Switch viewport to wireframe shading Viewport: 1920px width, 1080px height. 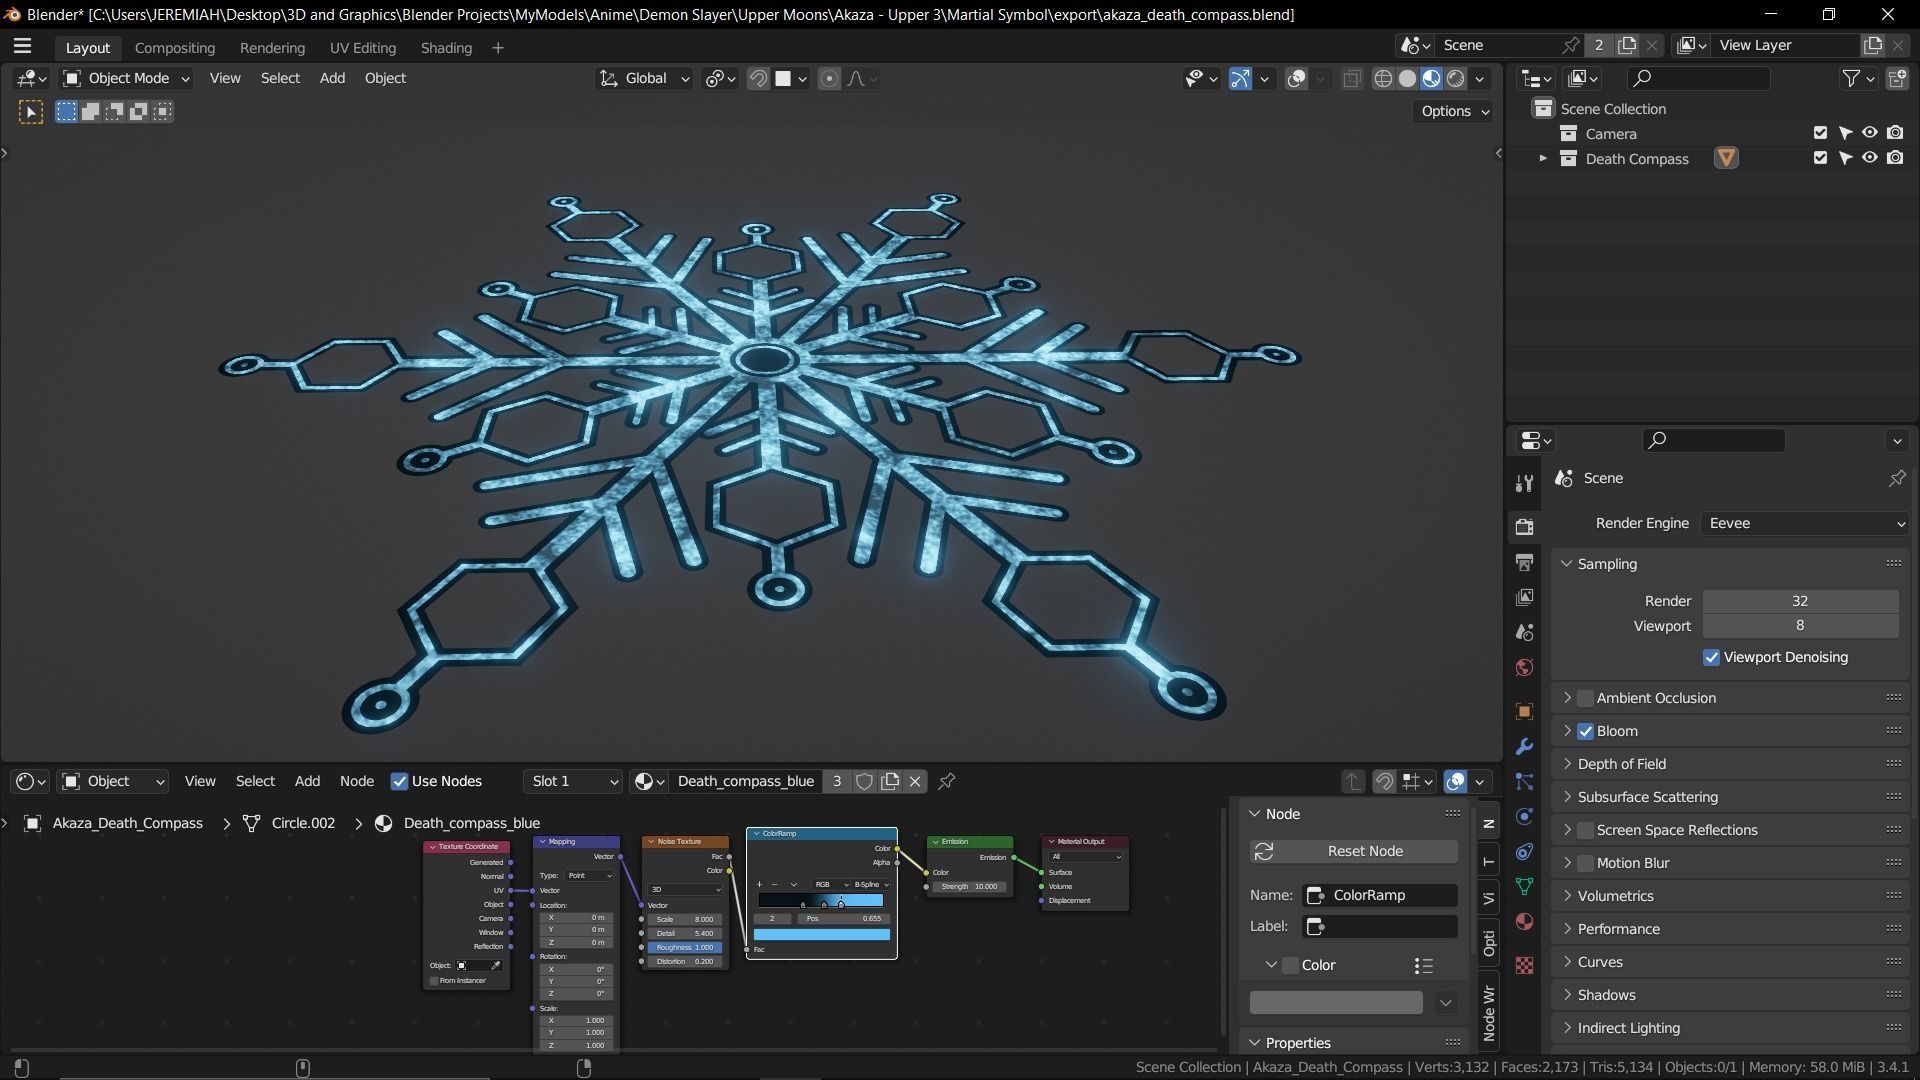tap(1383, 79)
